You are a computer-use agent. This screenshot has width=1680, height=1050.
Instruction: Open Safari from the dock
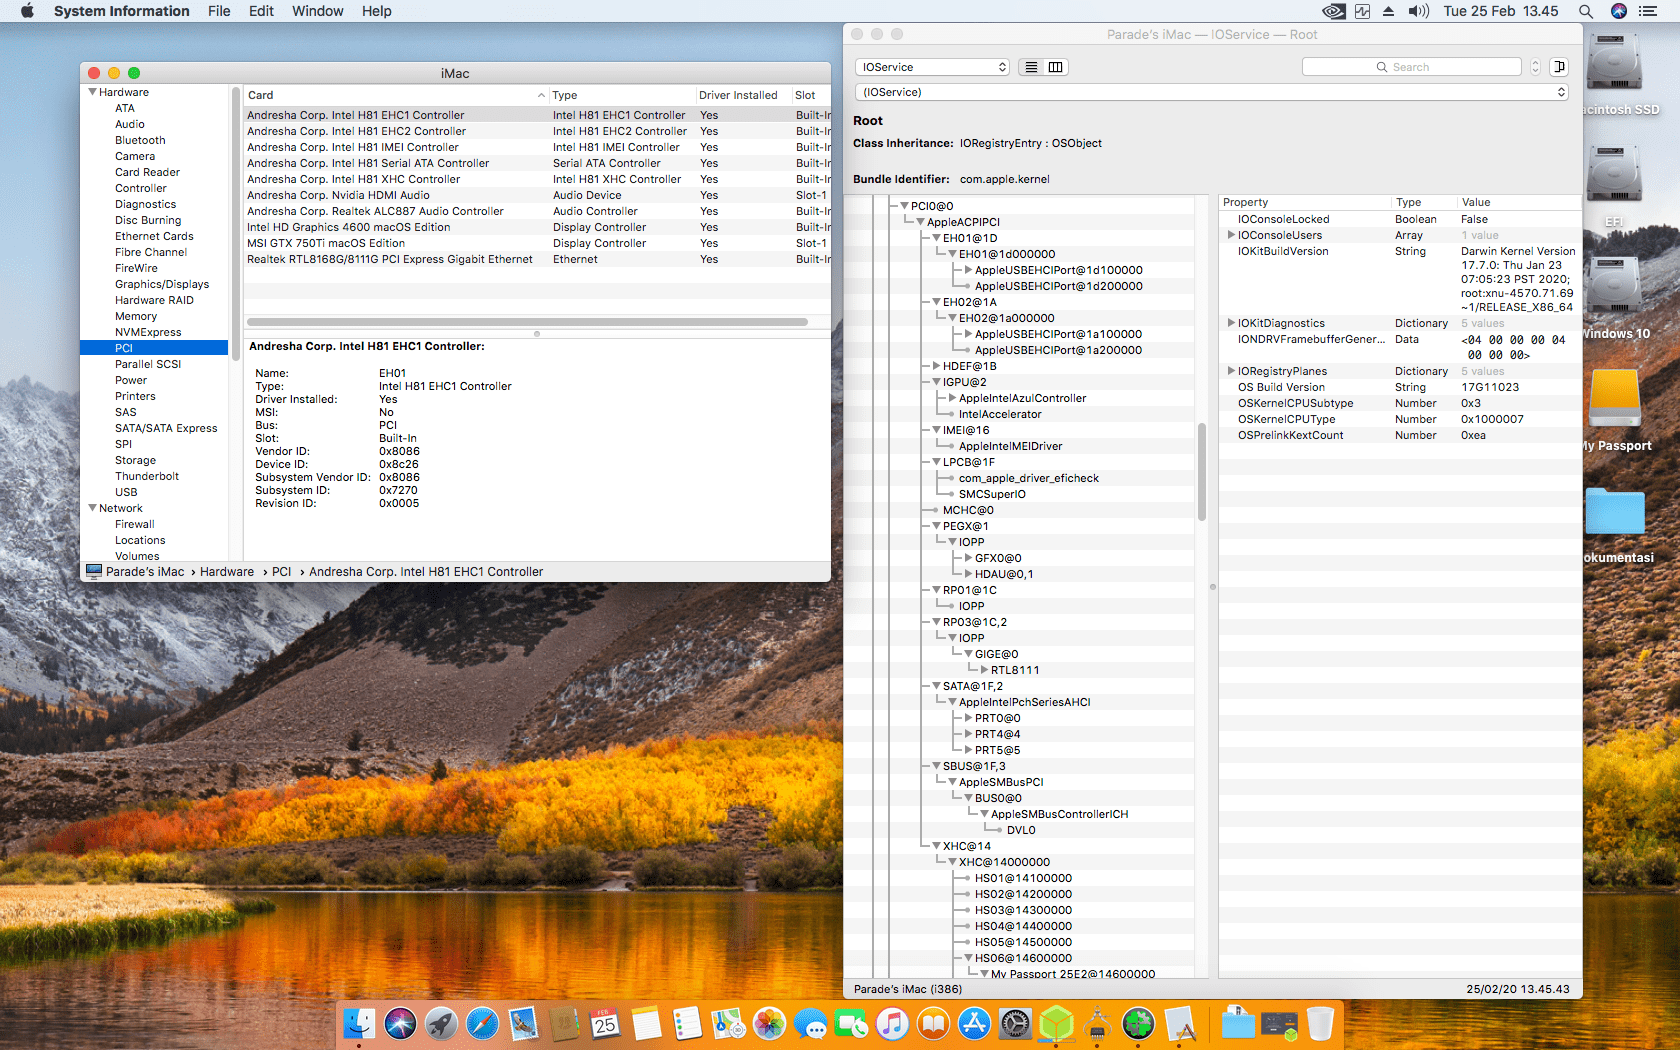[482, 1024]
